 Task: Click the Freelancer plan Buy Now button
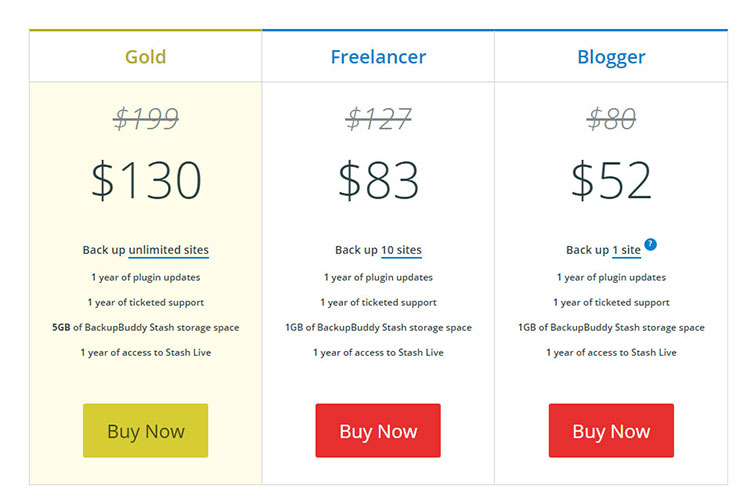tap(378, 431)
